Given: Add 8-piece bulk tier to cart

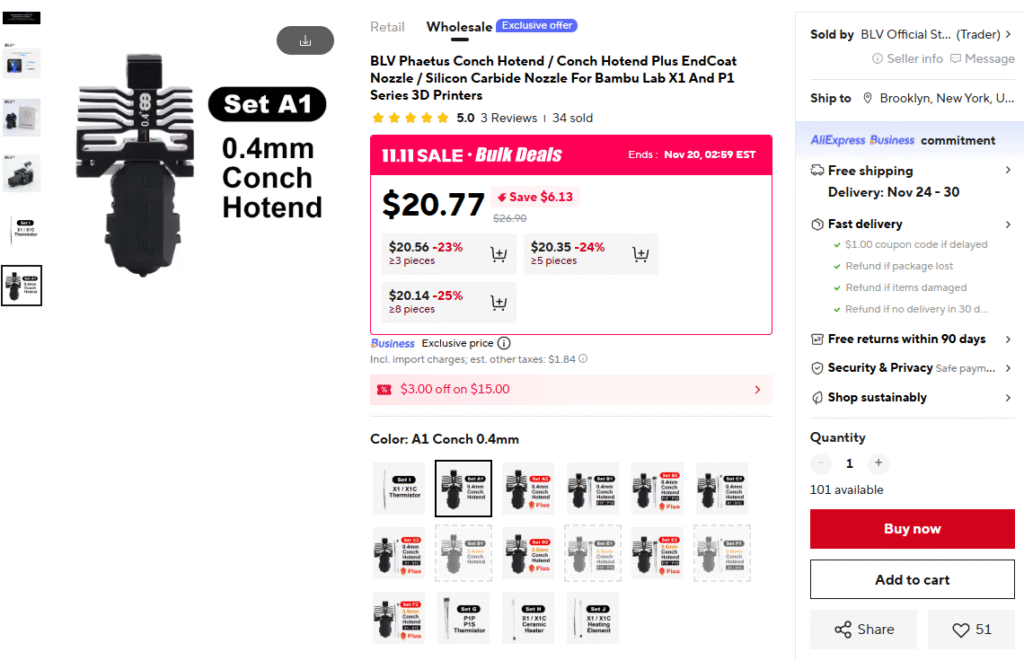Looking at the screenshot, I should [x=499, y=302].
